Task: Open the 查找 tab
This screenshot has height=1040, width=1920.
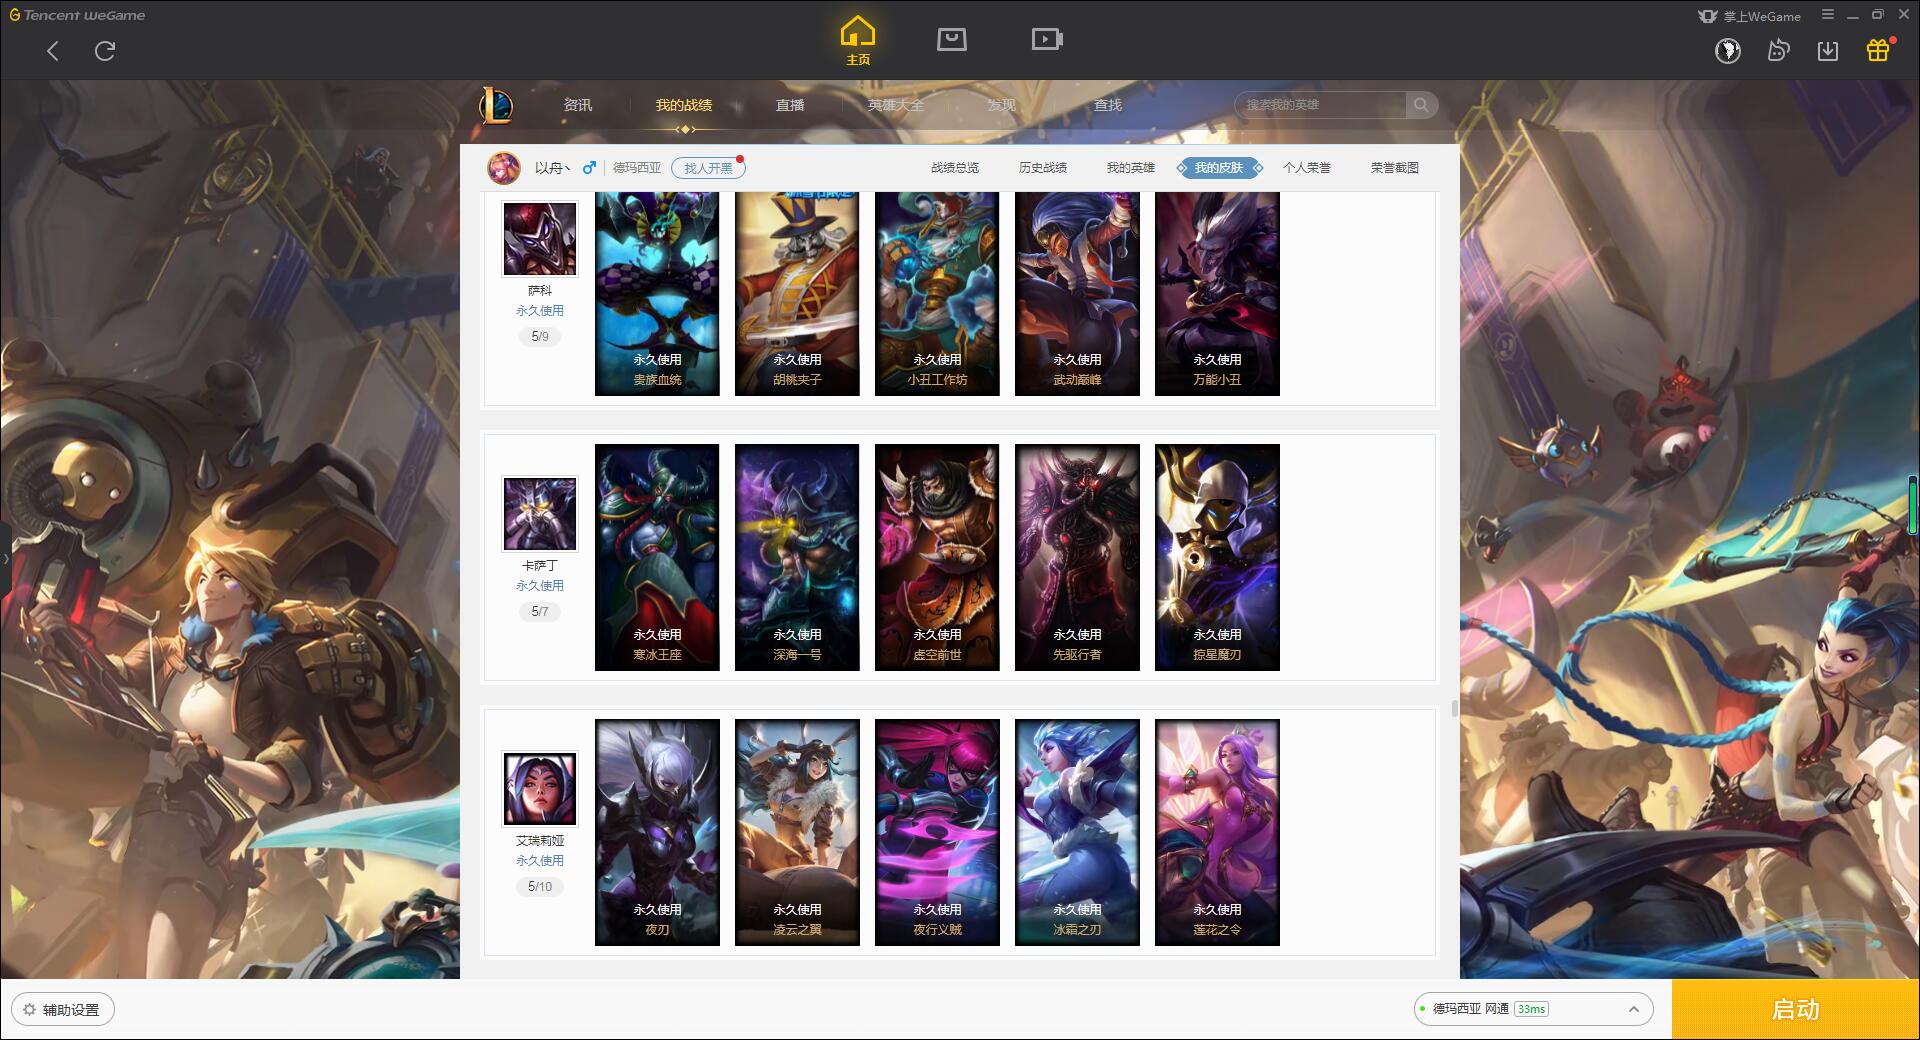Action: click(x=1108, y=105)
